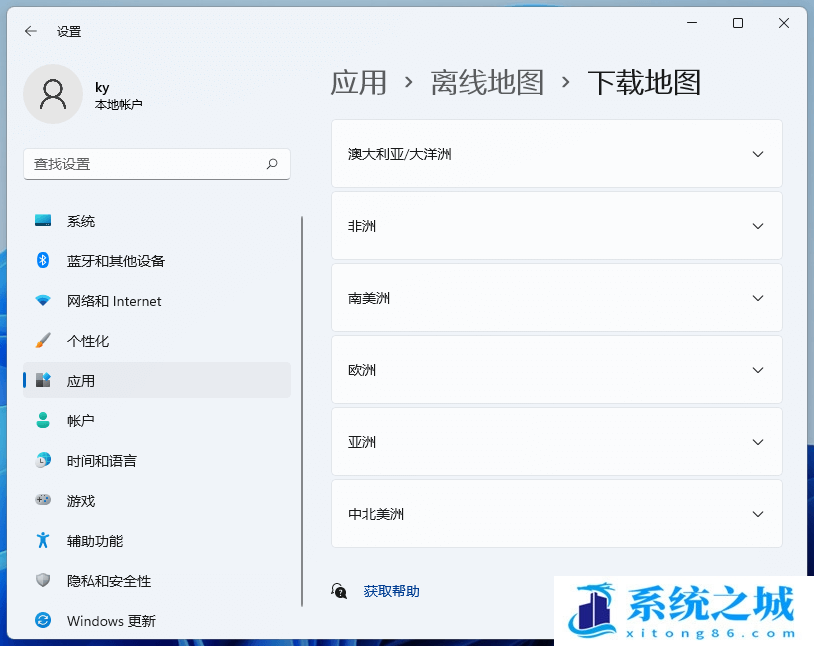
Task: Select Windows 更新 in the sidebar
Action: click(x=110, y=621)
